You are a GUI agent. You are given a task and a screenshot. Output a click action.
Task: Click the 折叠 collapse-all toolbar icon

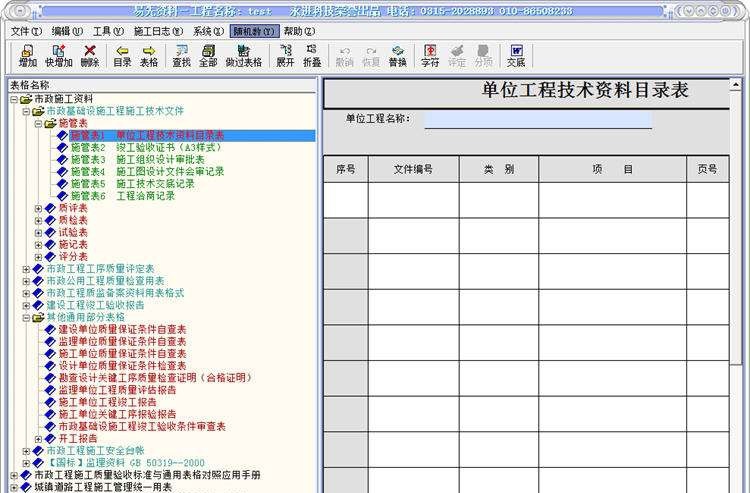tap(312, 55)
